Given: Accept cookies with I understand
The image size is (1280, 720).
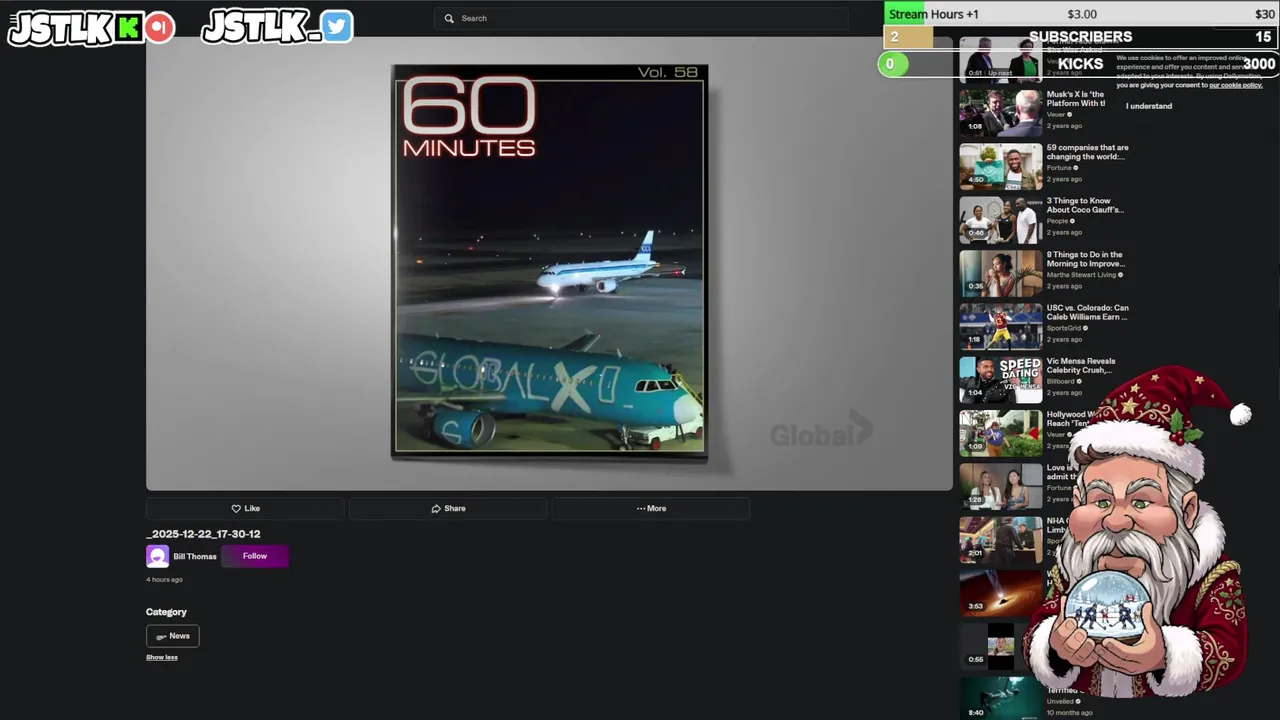Looking at the screenshot, I should 1149,106.
